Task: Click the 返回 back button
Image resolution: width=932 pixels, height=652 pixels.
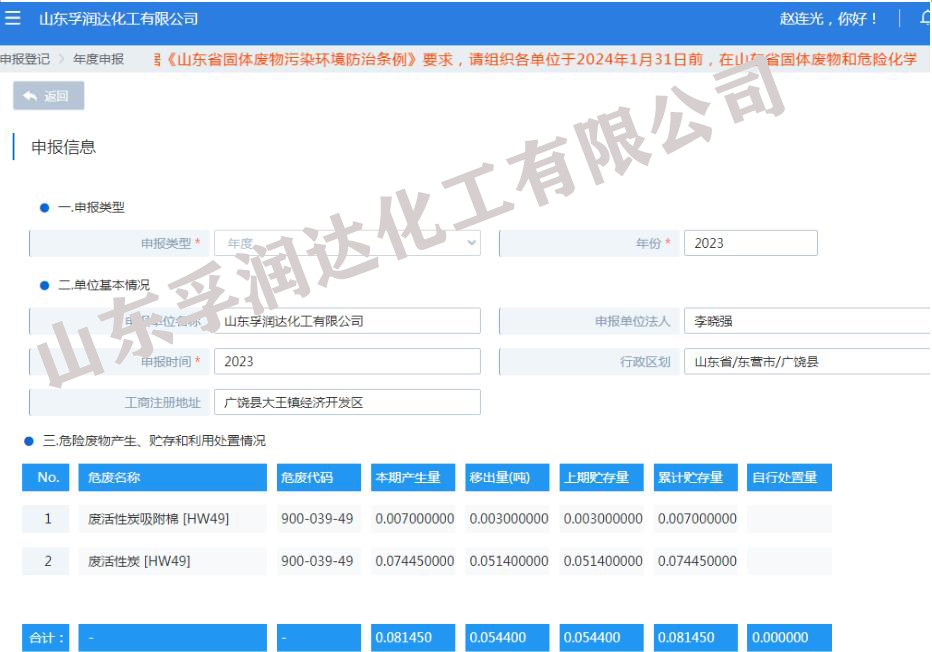Action: [x=49, y=96]
